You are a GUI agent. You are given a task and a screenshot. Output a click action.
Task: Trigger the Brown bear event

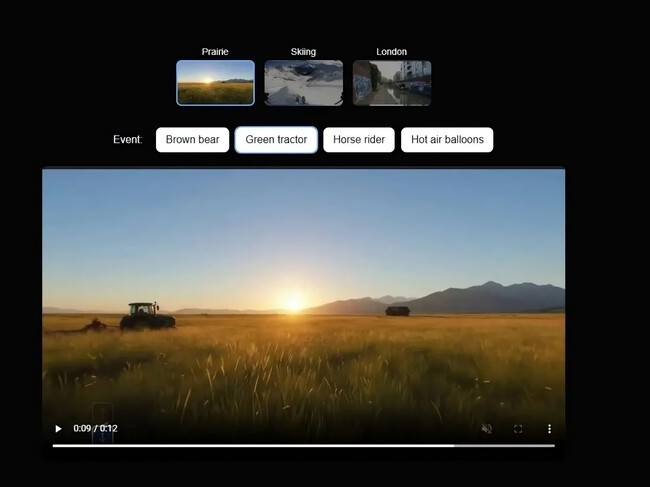tap(193, 140)
